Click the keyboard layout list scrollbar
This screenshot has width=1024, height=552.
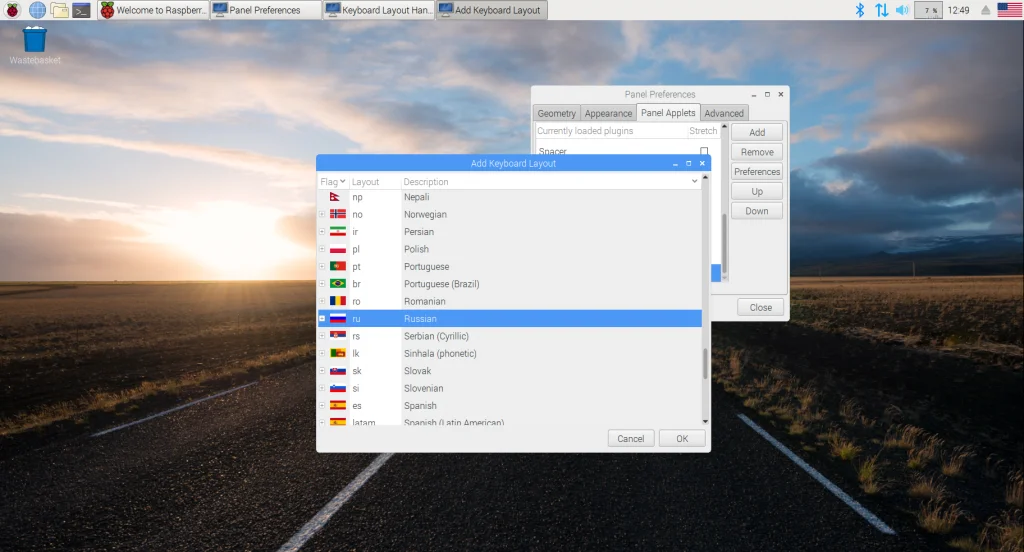[705, 364]
